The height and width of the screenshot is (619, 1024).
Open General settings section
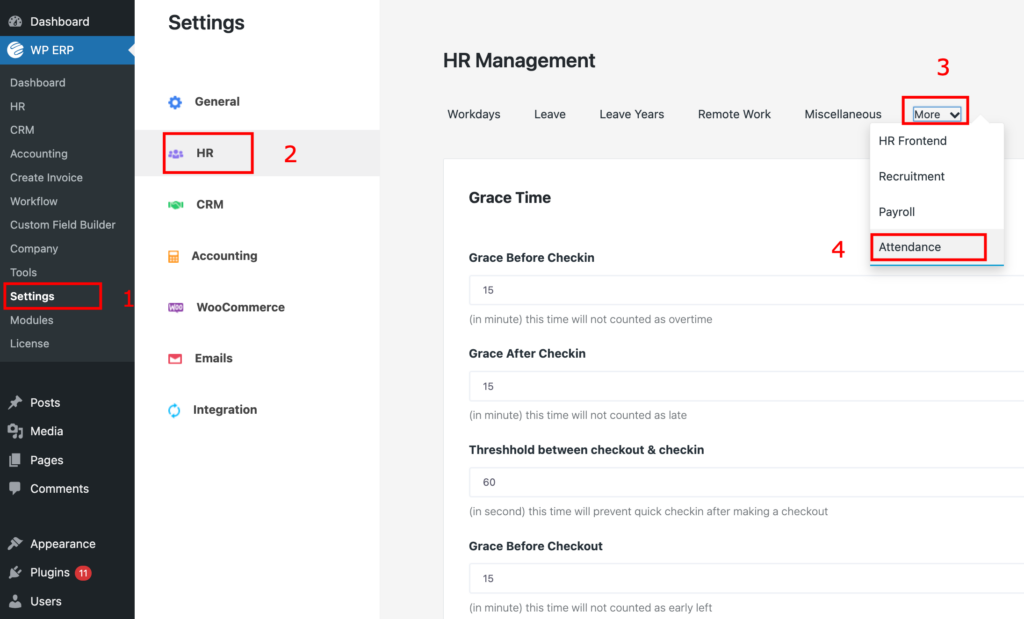(217, 102)
